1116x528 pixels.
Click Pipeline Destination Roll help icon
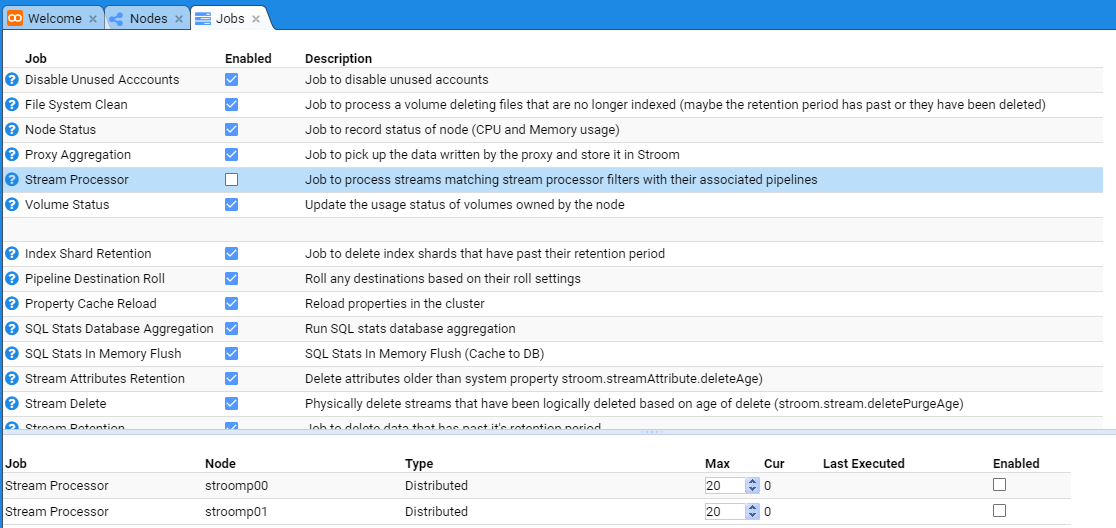(12, 279)
